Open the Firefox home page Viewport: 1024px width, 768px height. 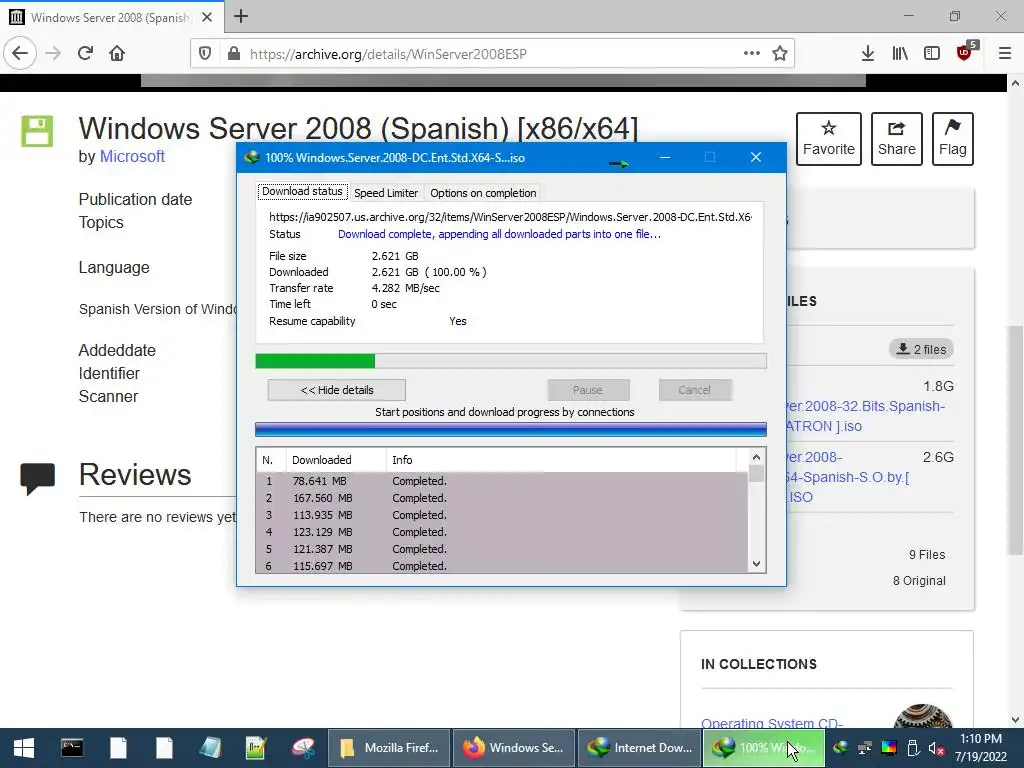click(117, 53)
